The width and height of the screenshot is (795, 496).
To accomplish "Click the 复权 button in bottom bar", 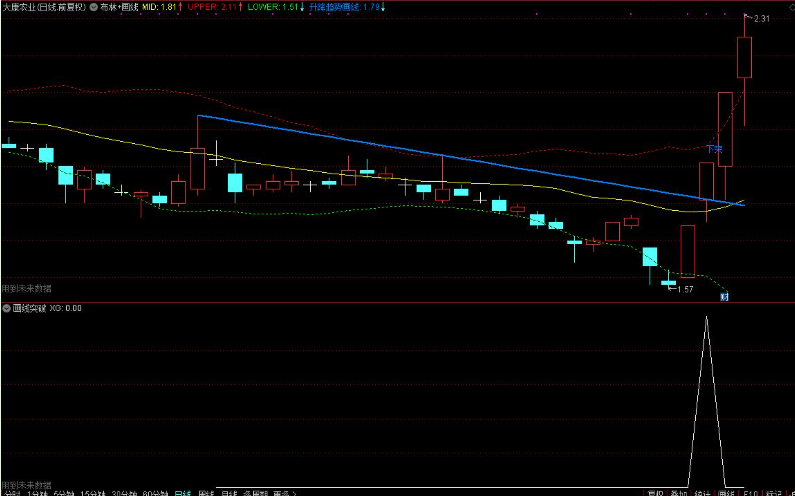I will point(655,493).
